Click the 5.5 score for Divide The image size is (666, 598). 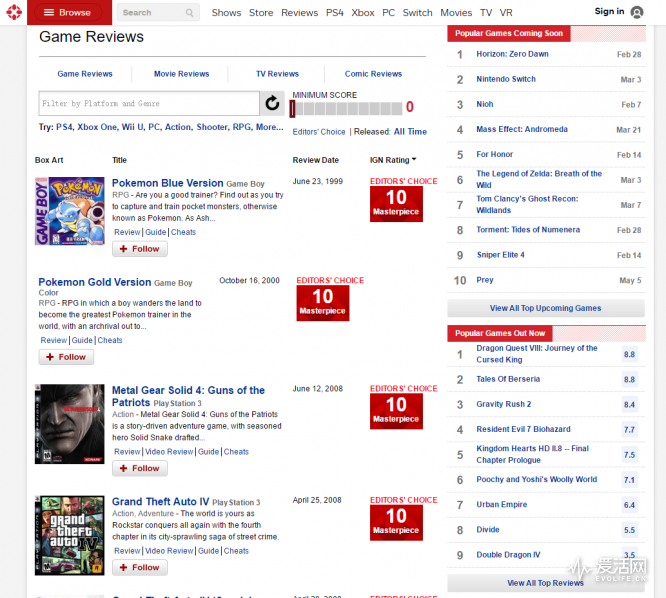[629, 530]
